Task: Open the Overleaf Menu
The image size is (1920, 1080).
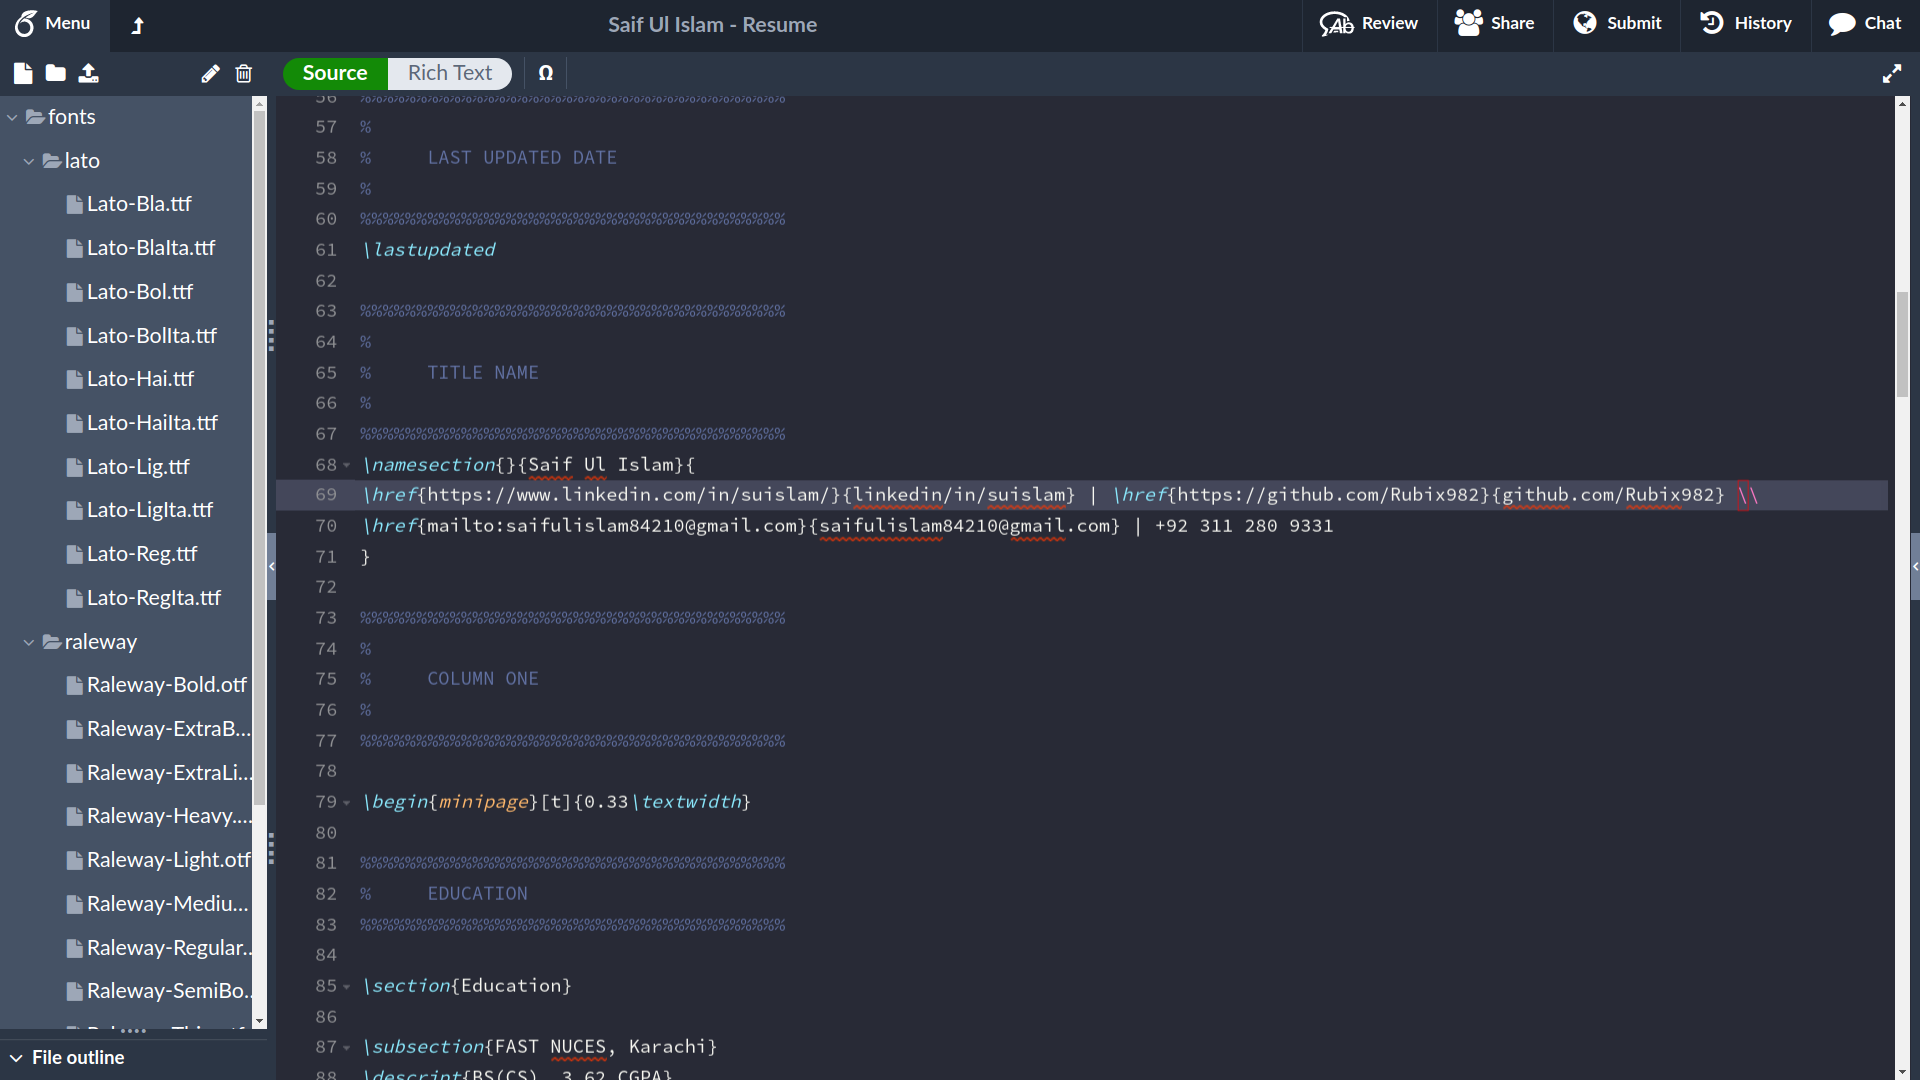Action: pyautogui.click(x=52, y=23)
